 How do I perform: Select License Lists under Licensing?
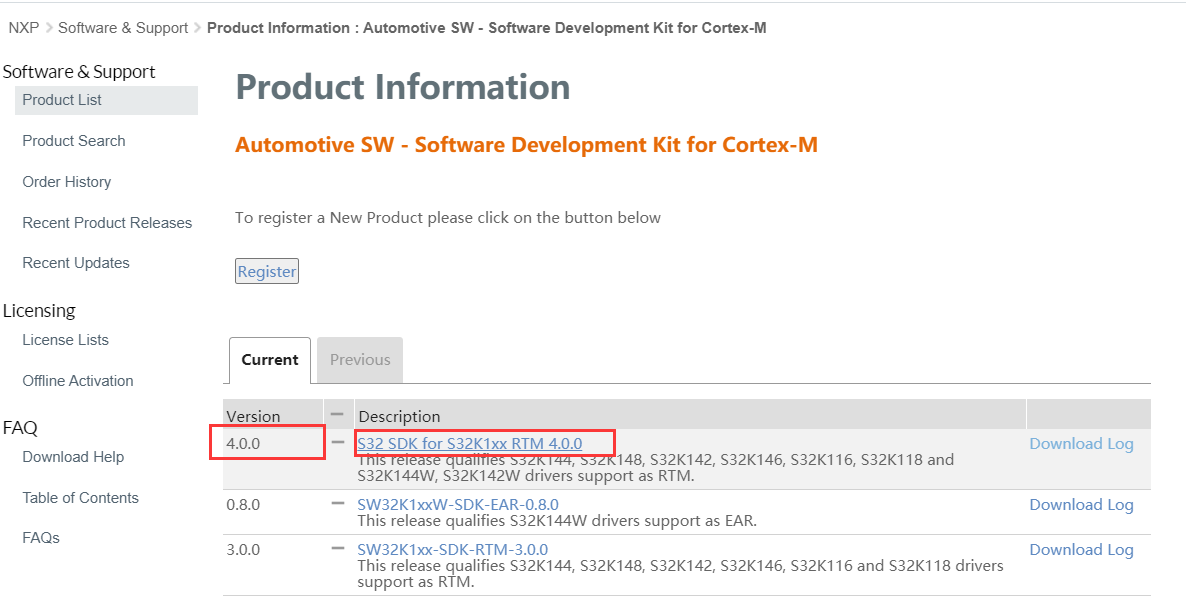(65, 340)
